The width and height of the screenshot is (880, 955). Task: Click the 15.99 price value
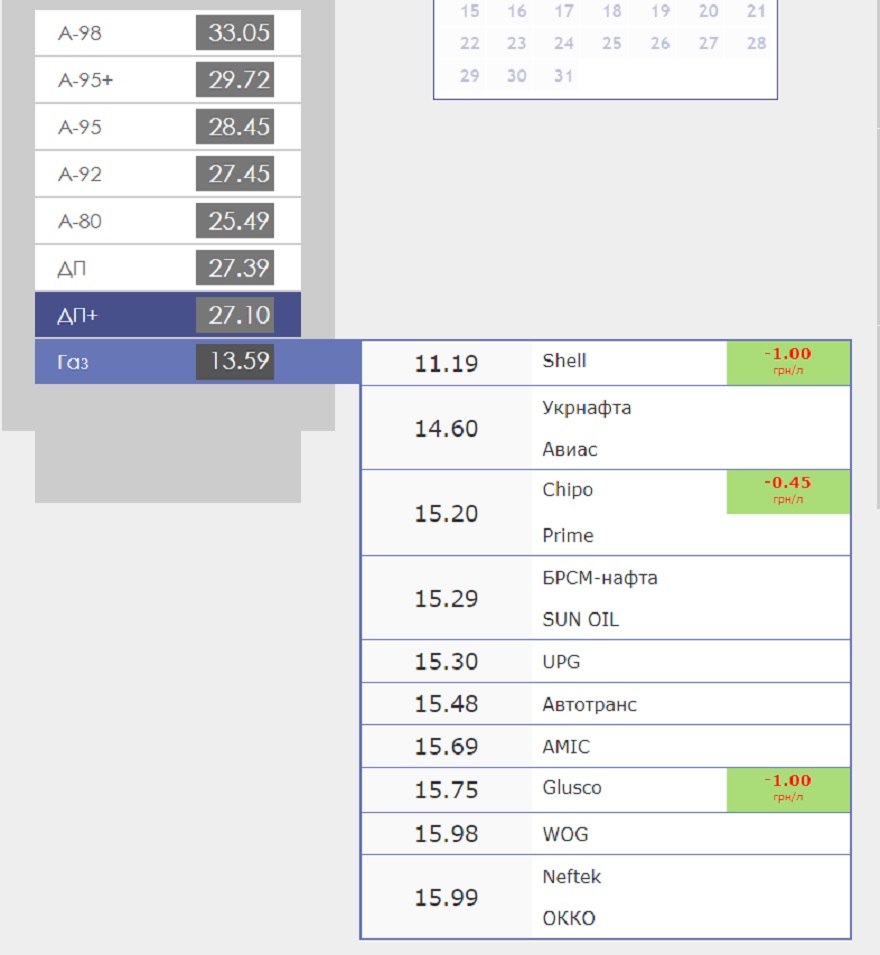tap(446, 898)
